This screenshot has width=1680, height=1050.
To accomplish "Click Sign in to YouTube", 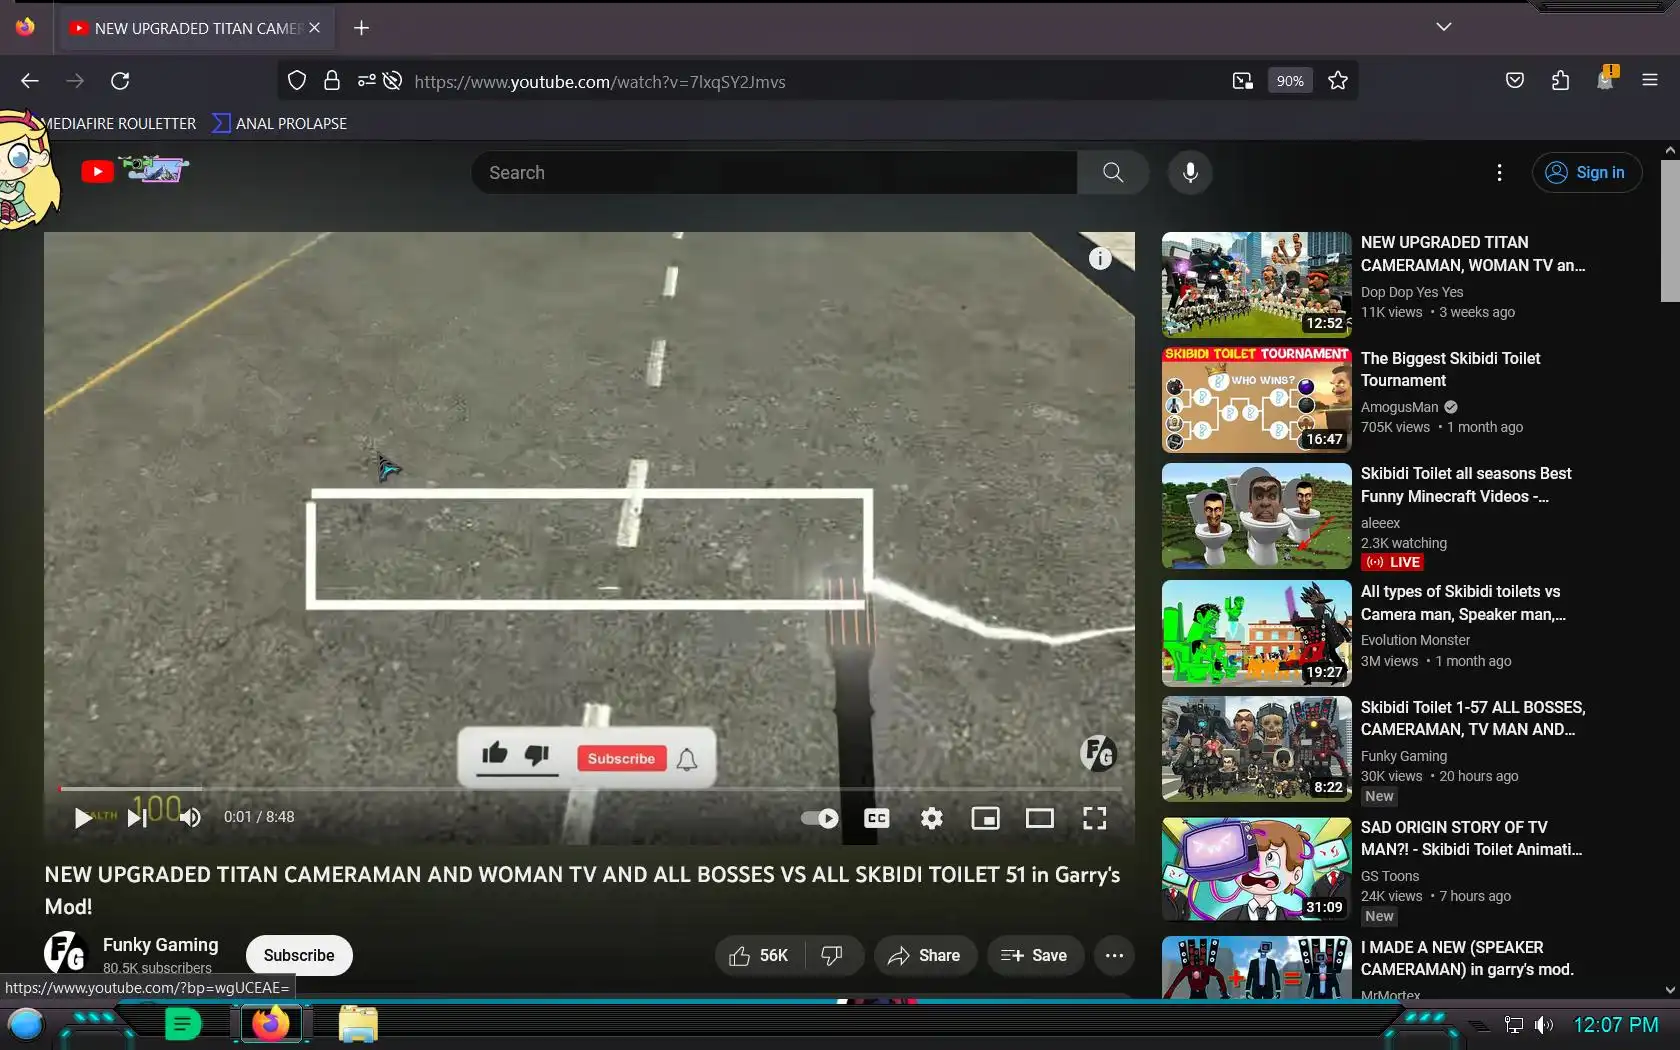I will tap(1587, 172).
